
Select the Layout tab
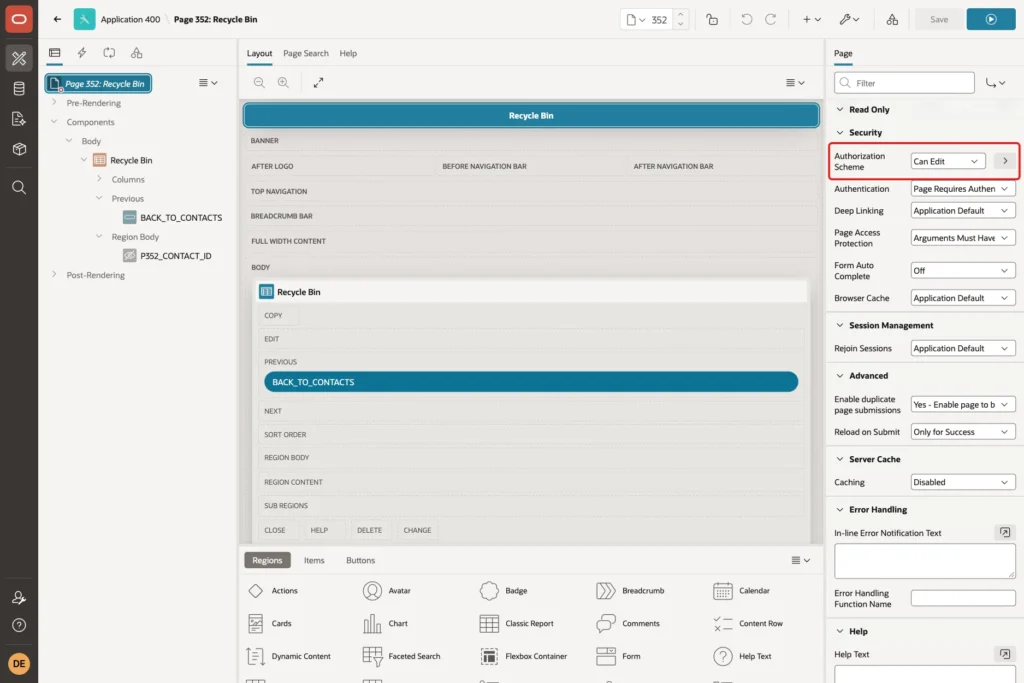[x=259, y=54]
